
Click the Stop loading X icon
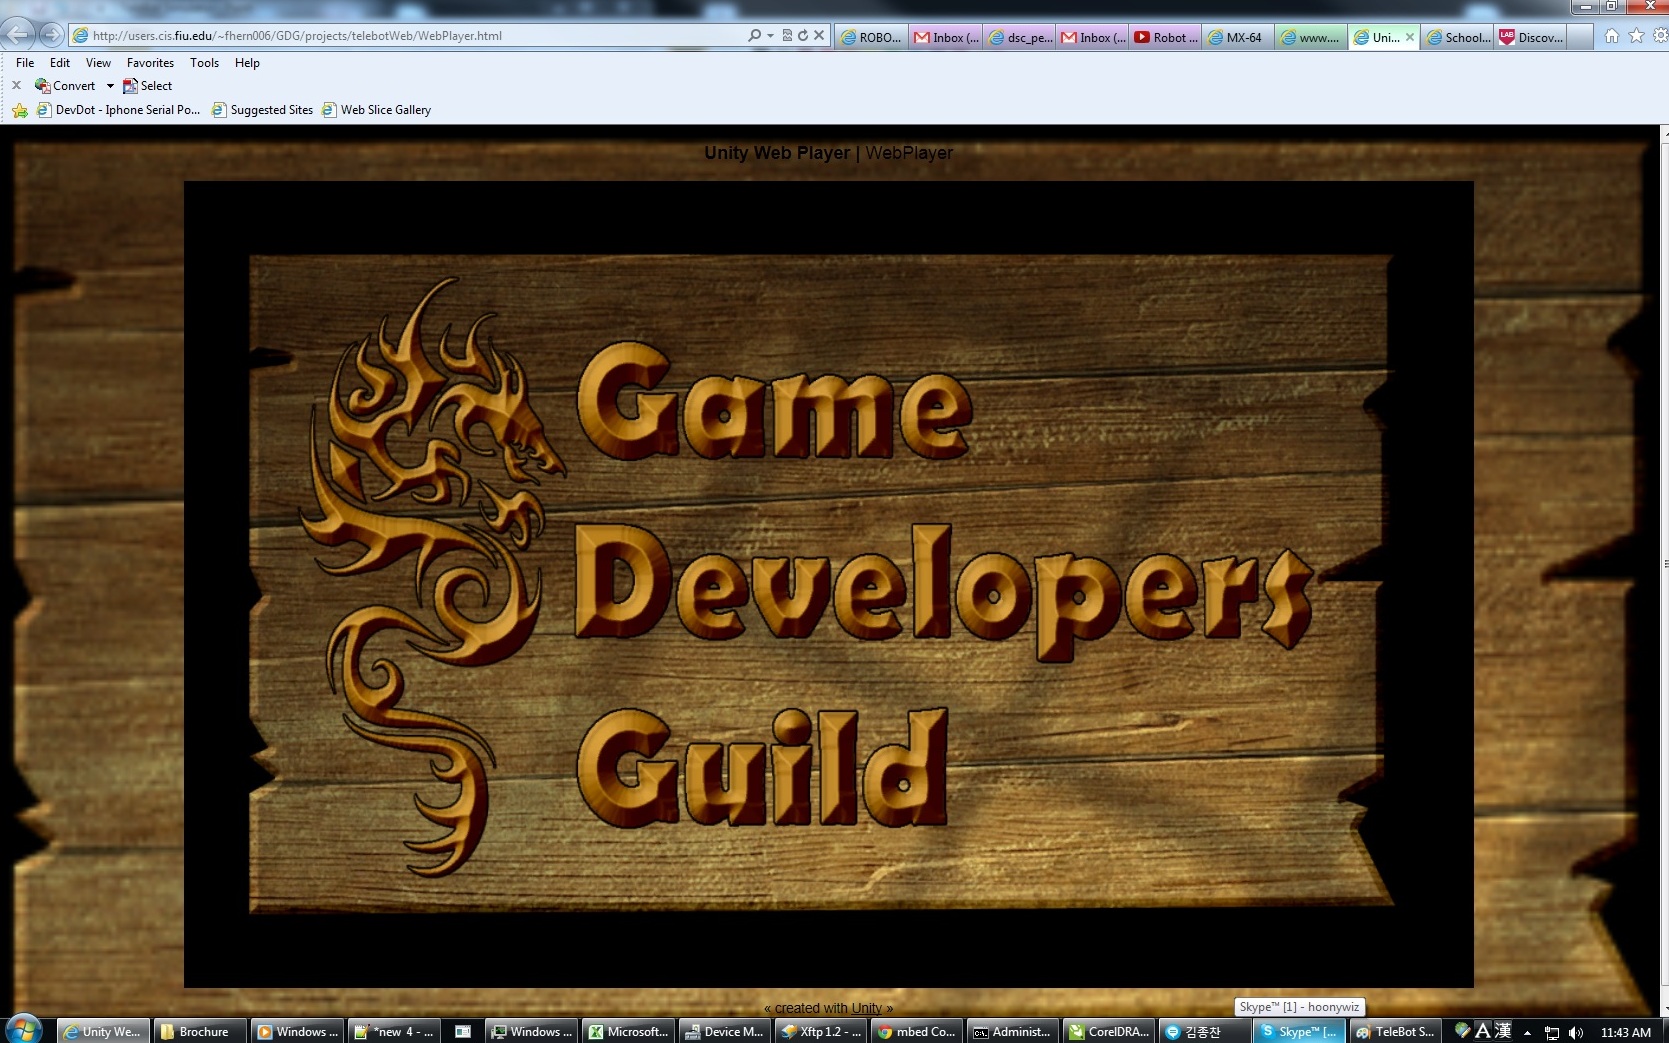[x=819, y=35]
